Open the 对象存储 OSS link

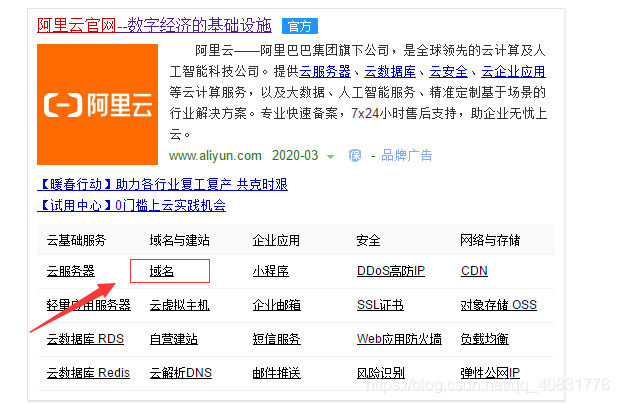coord(499,305)
